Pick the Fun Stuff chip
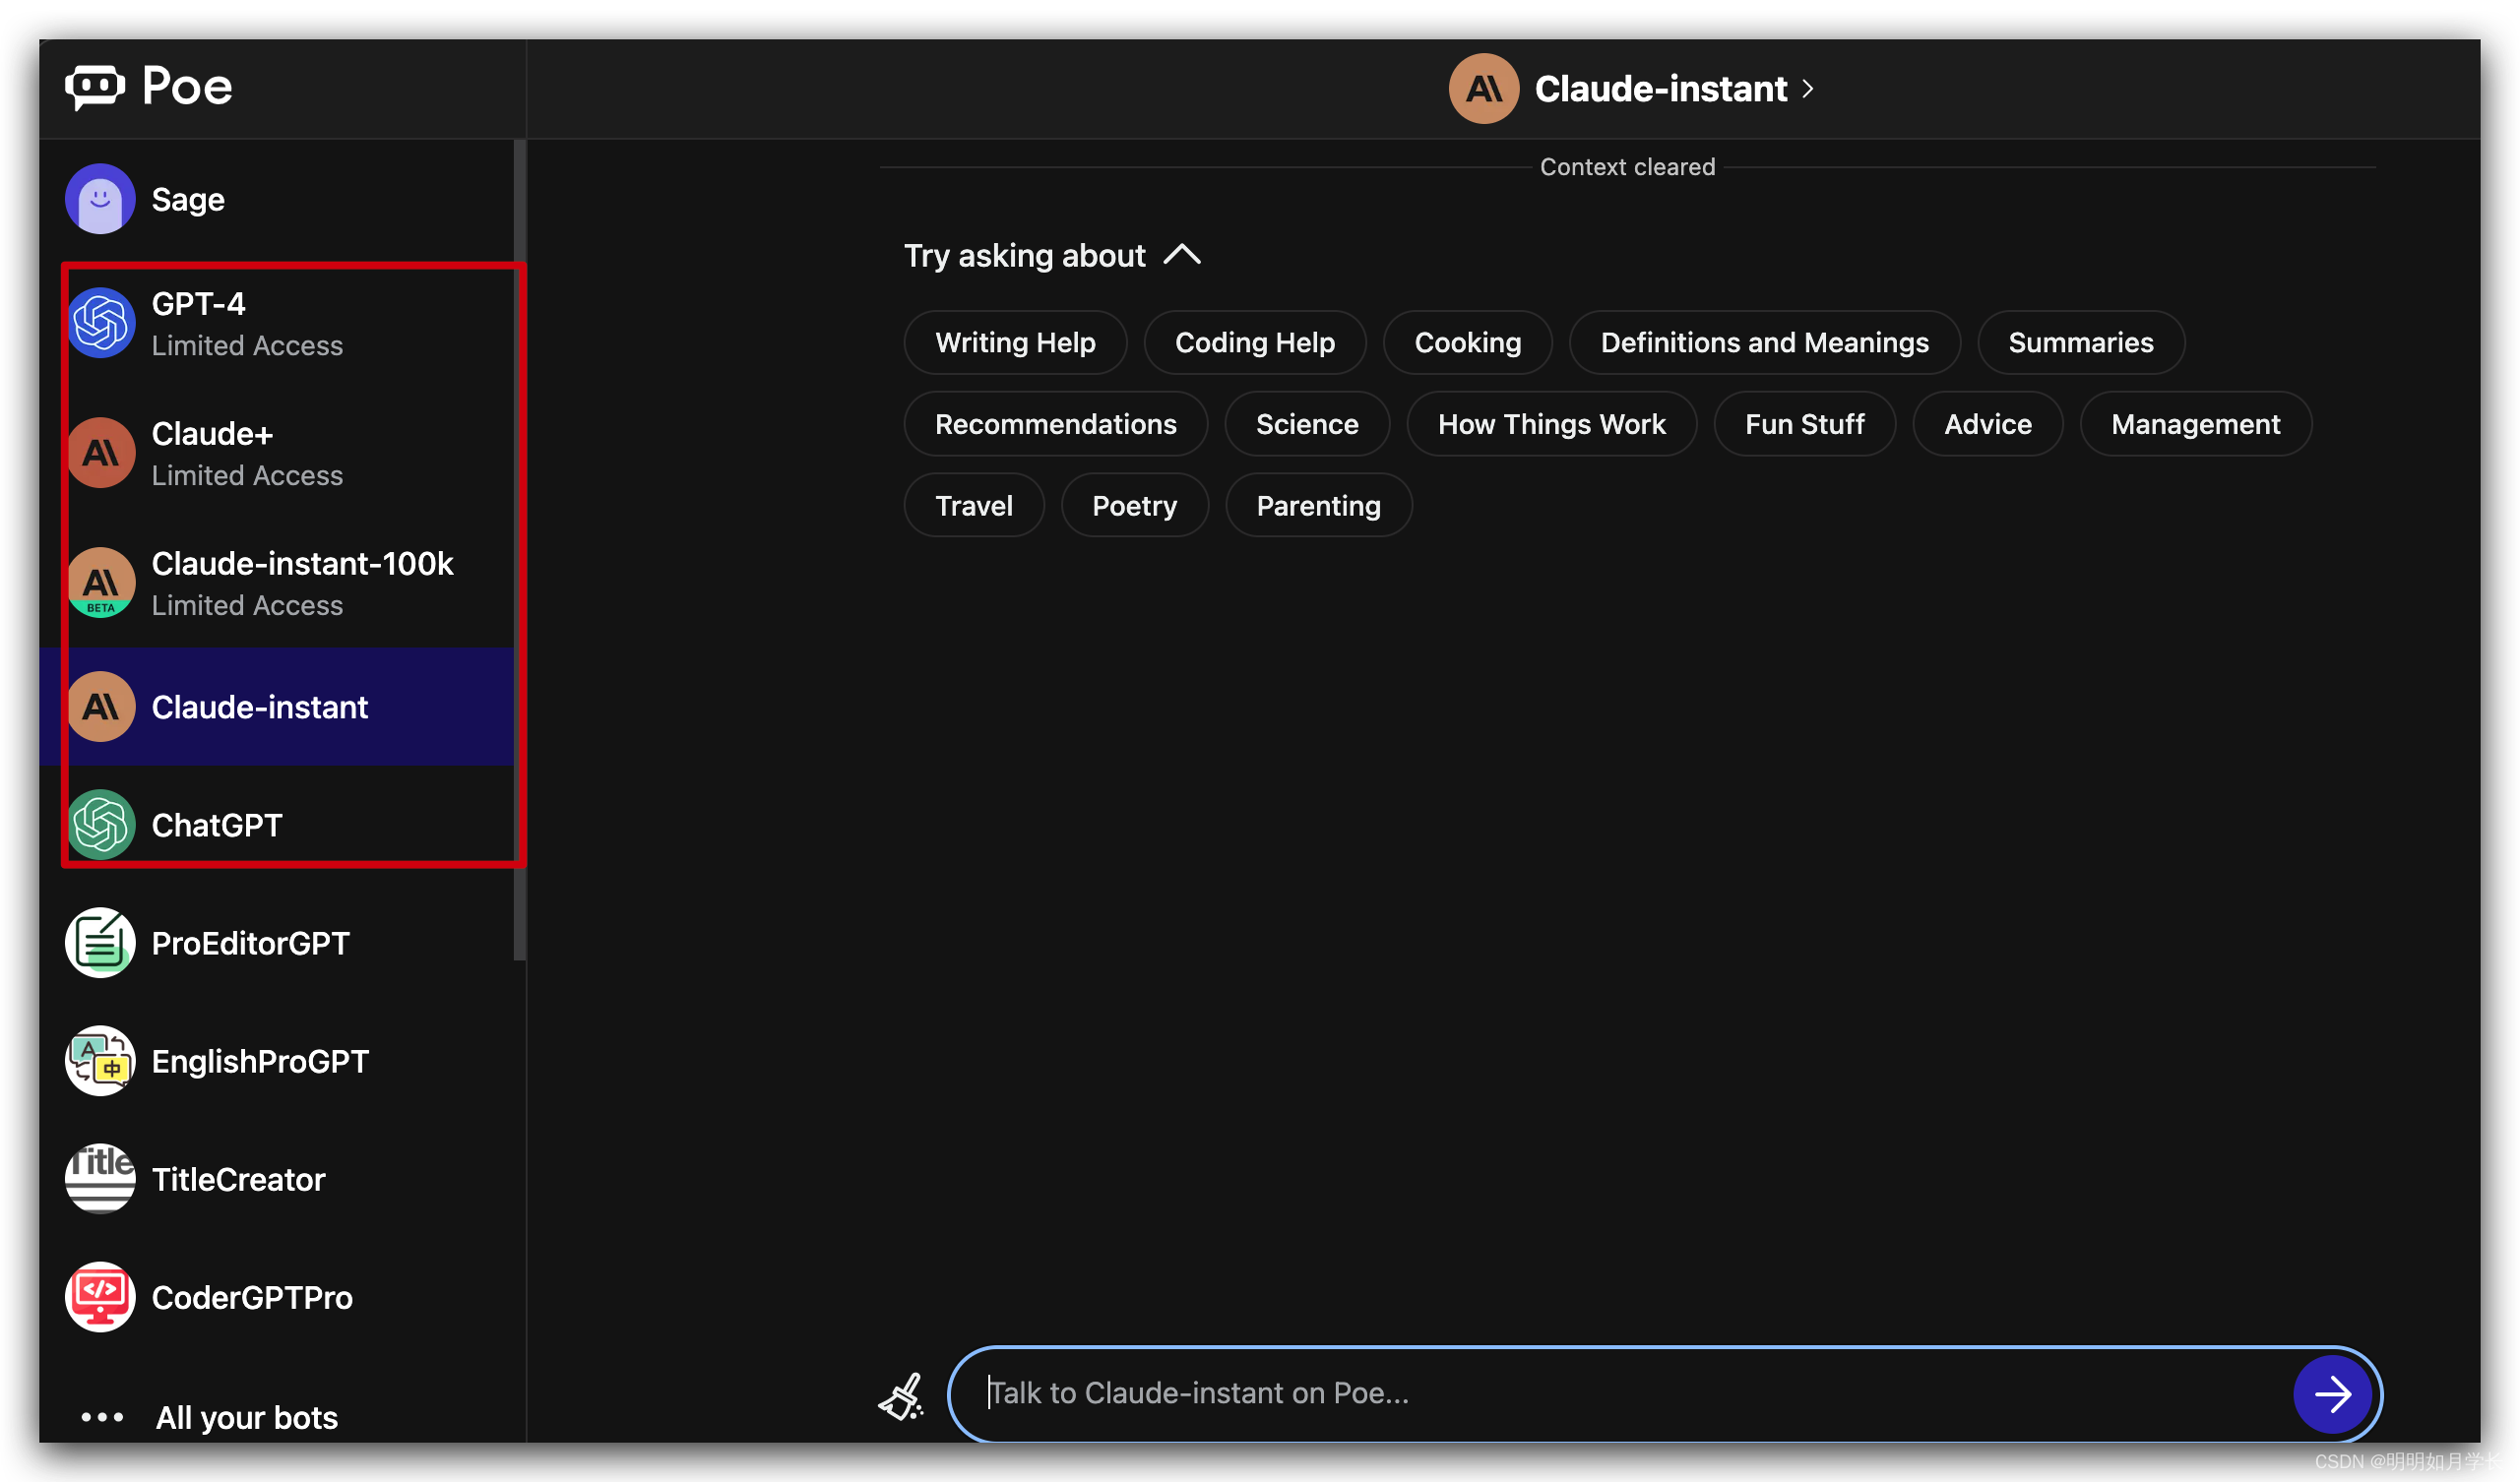2520x1482 pixels. click(1804, 424)
